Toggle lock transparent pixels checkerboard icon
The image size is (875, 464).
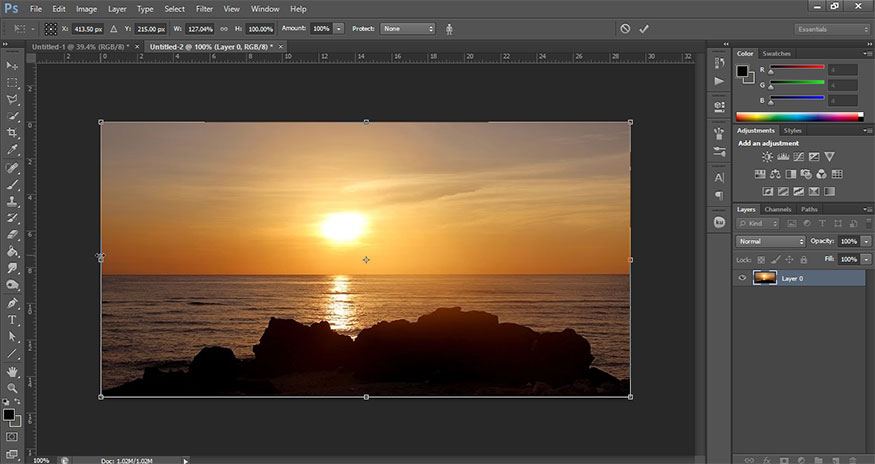(x=761, y=259)
